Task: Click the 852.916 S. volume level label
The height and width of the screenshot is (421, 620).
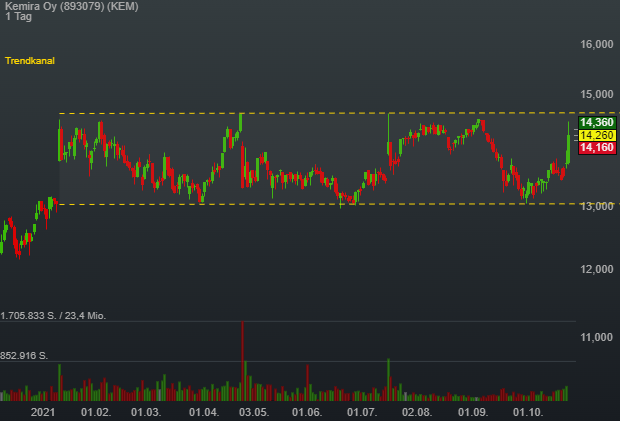Action: pos(24,356)
